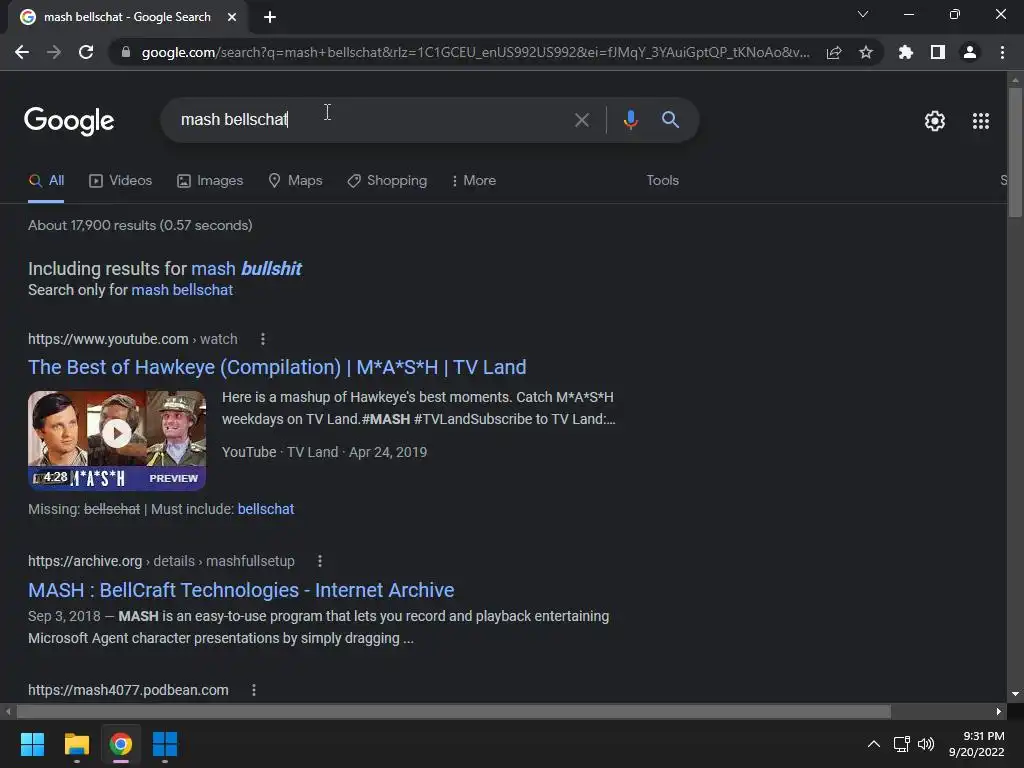Search only for mash bellschat
The image size is (1024, 768).
182,290
